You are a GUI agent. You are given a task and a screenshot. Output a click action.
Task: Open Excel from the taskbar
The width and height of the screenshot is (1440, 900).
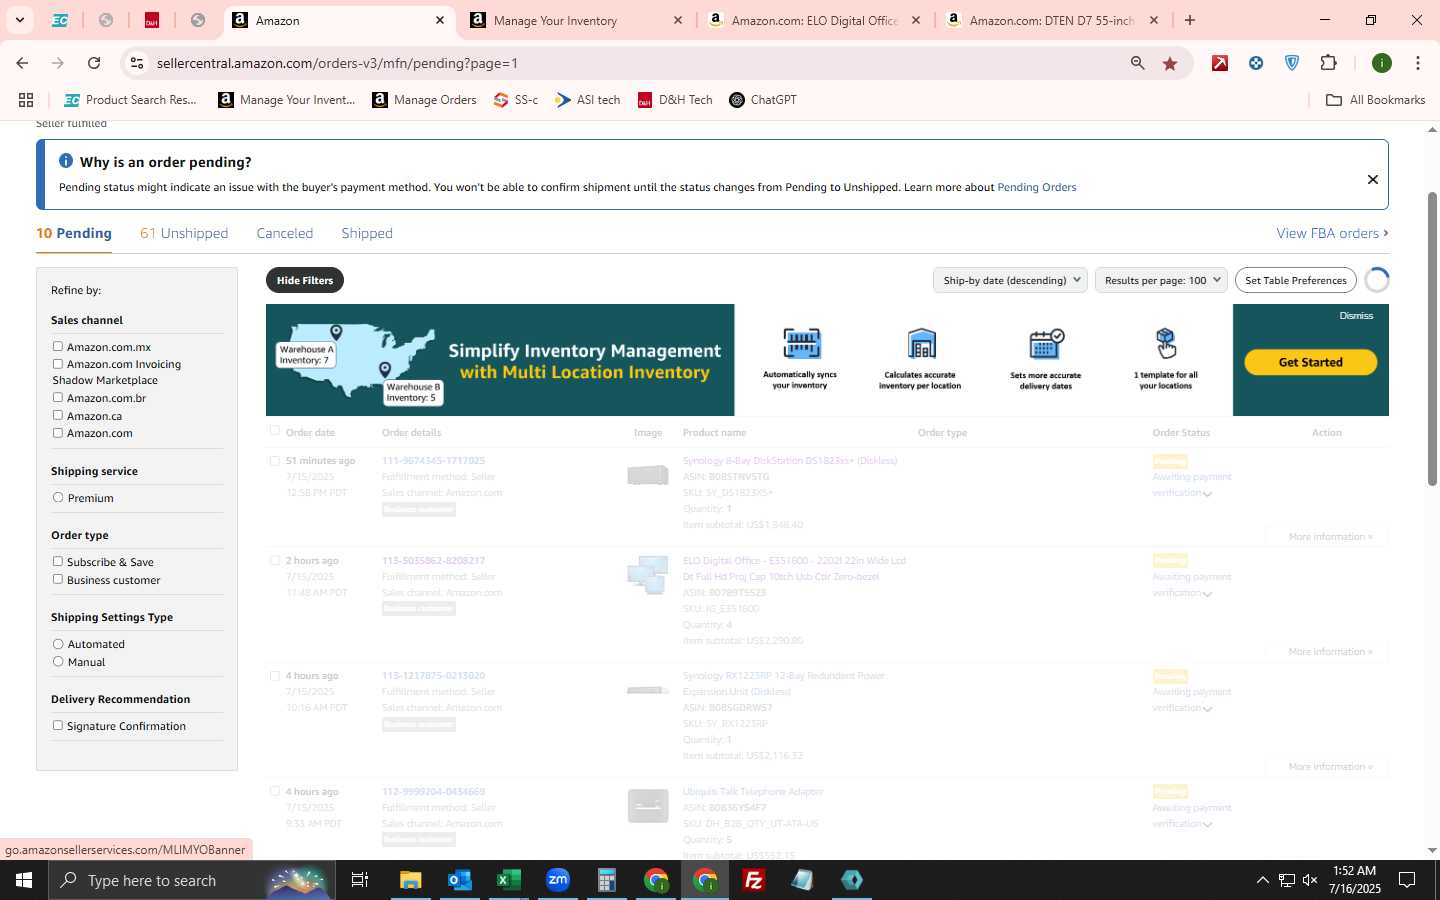point(508,880)
